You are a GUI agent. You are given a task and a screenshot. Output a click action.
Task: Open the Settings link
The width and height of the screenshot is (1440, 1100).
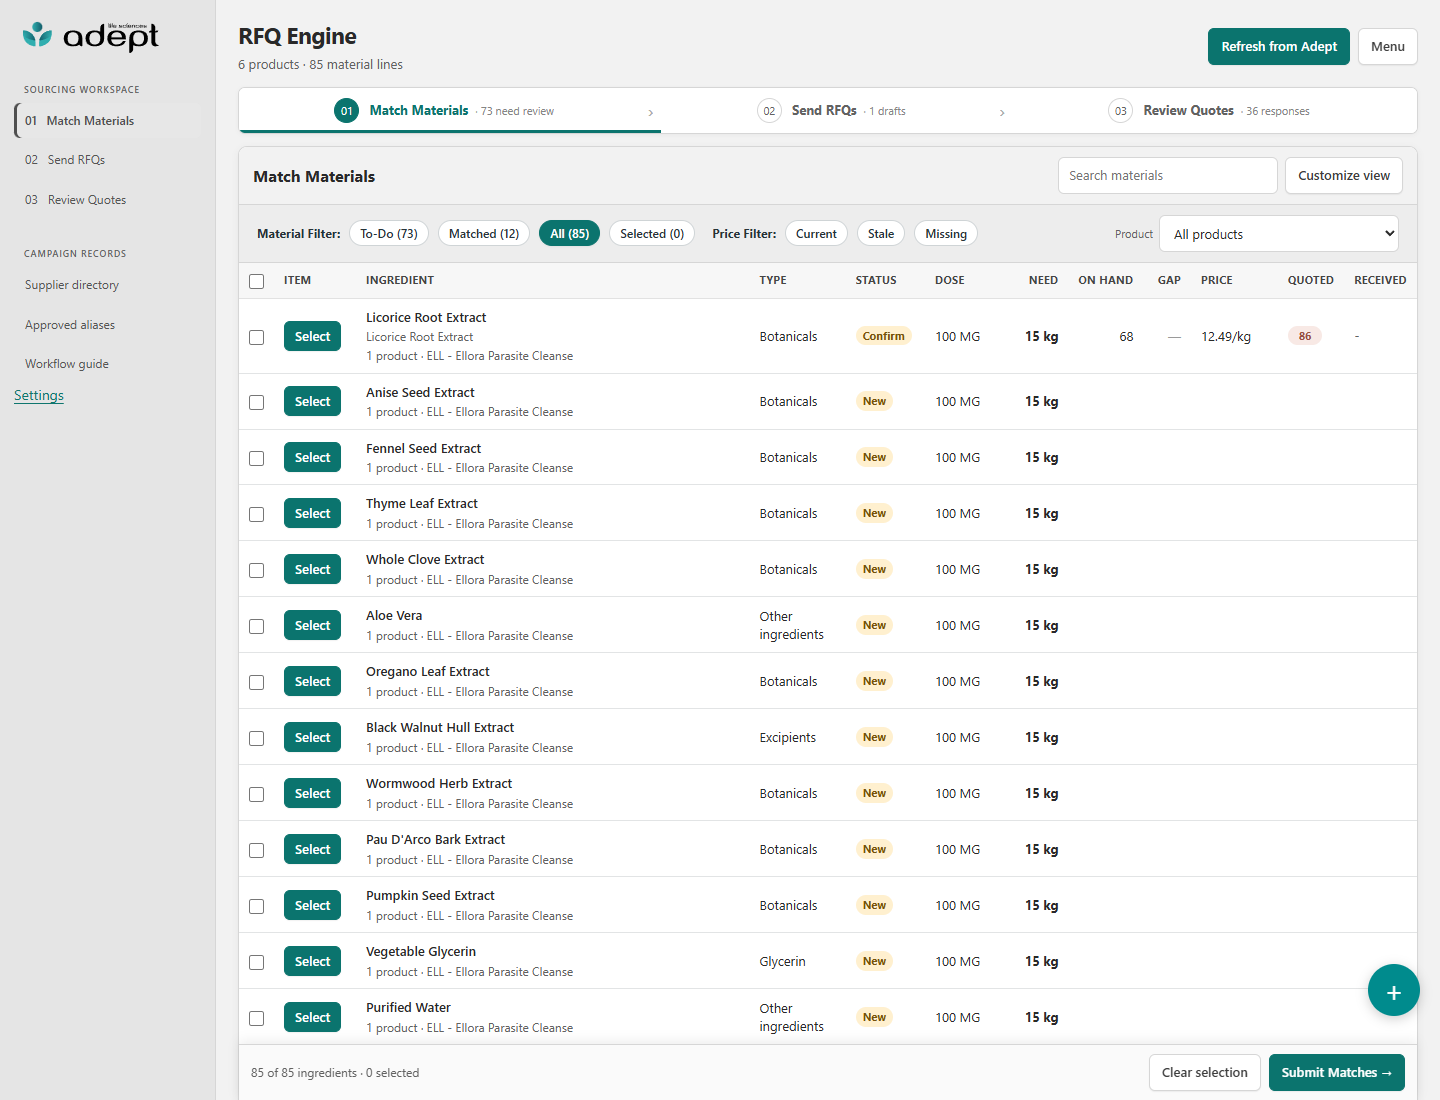point(39,395)
